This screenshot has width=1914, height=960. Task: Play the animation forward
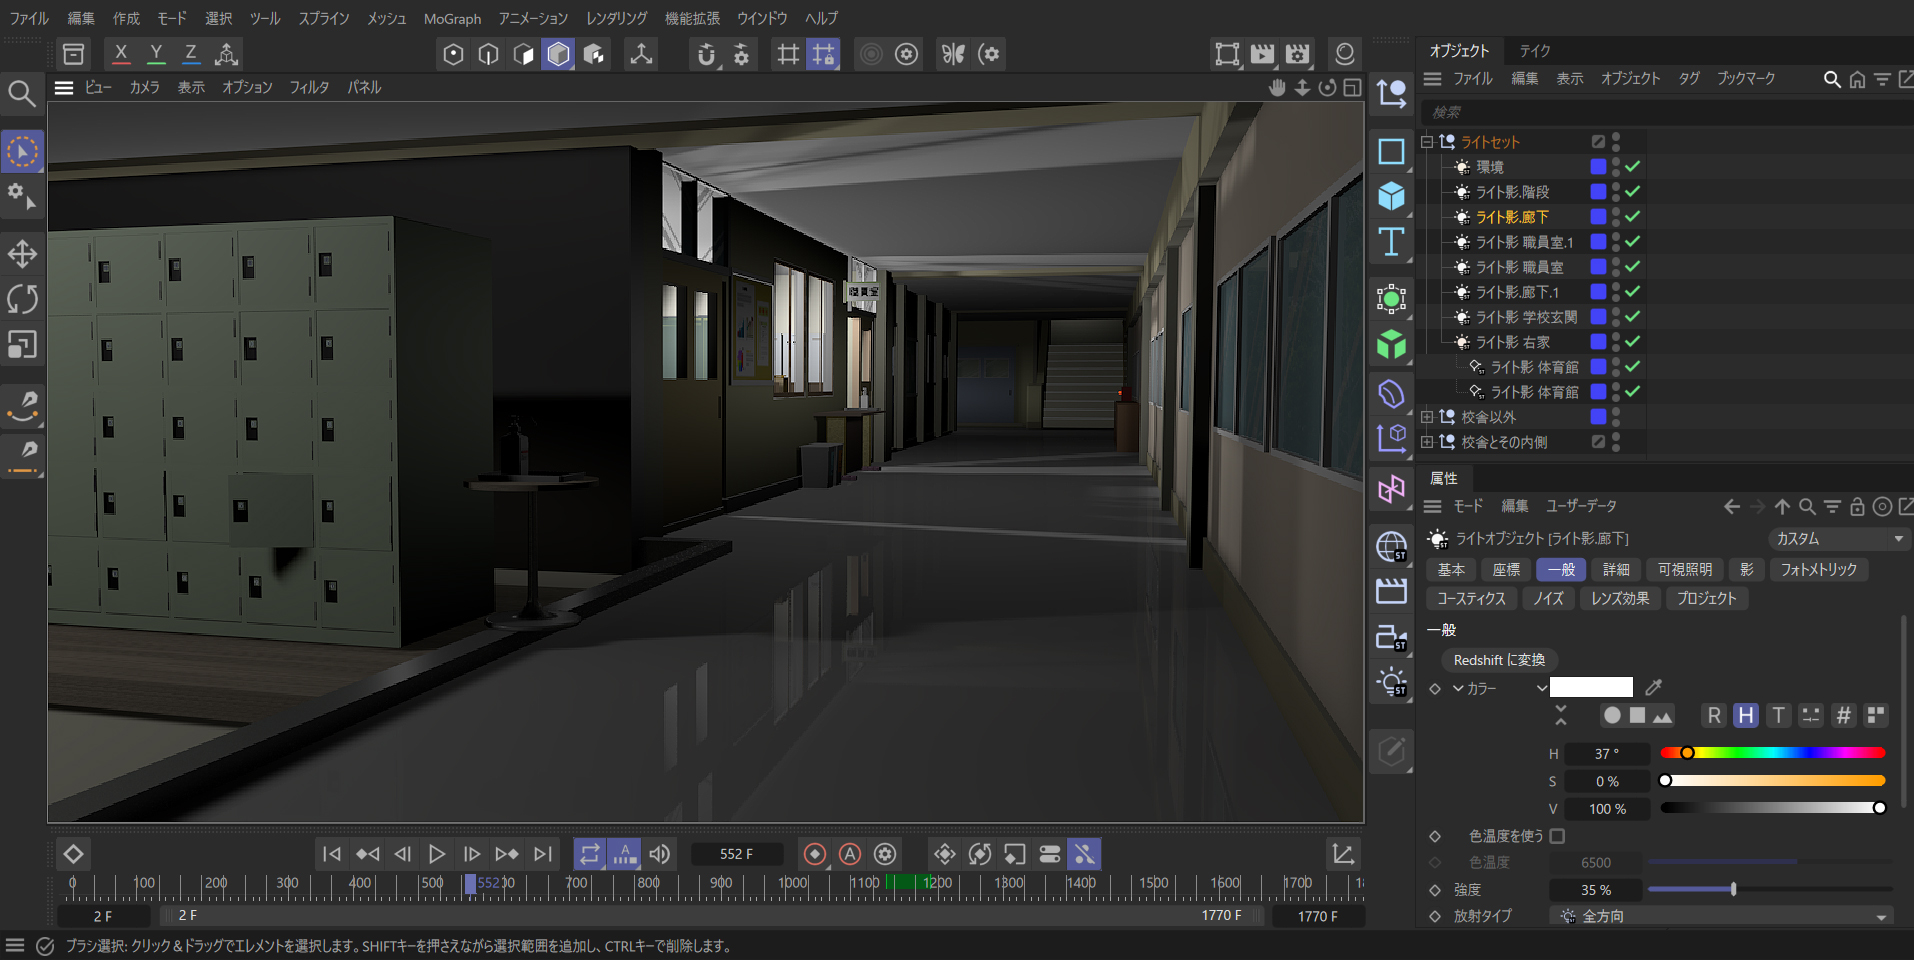pos(437,854)
